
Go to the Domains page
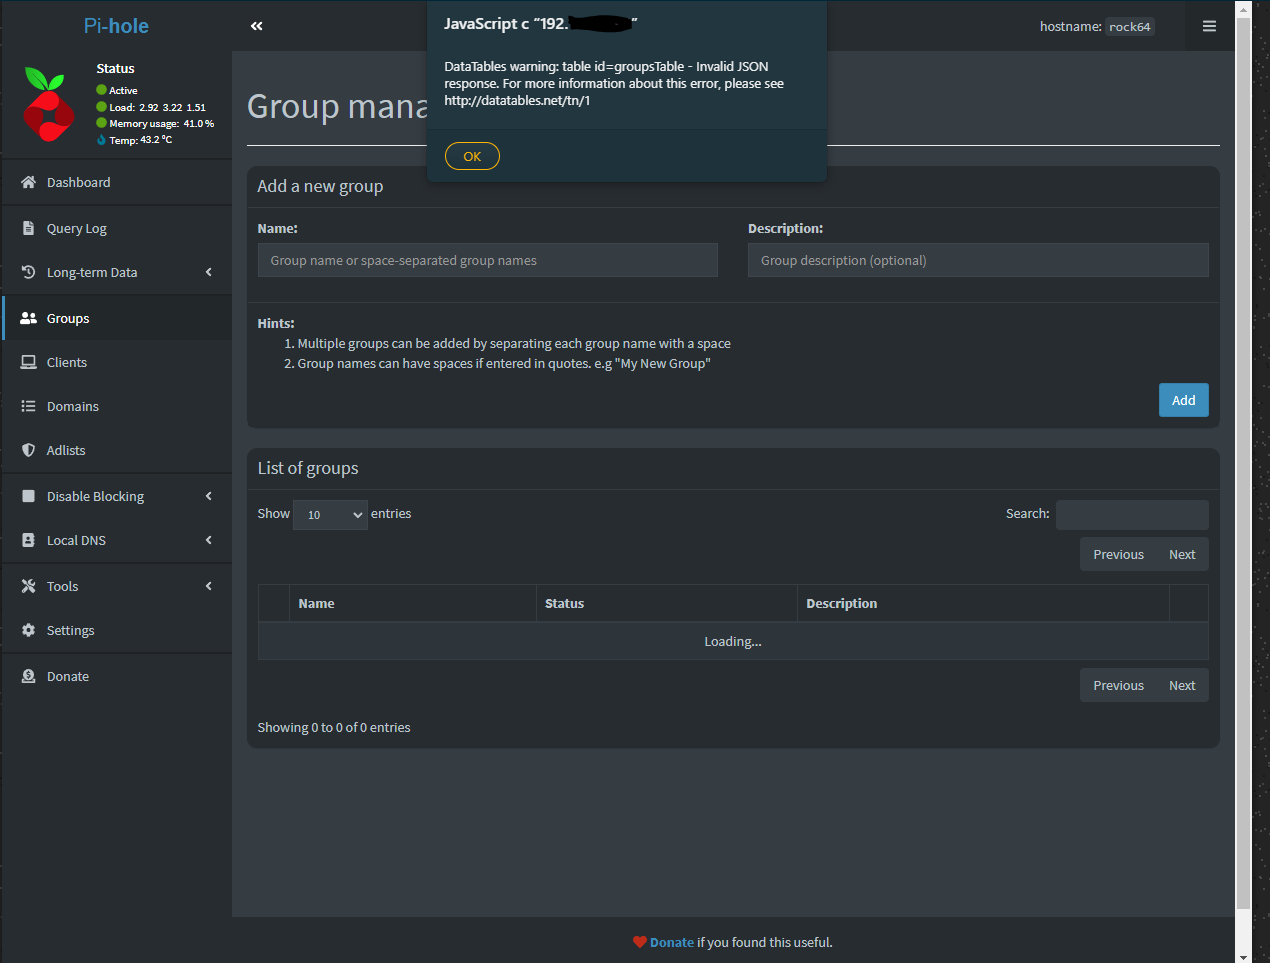[116, 406]
